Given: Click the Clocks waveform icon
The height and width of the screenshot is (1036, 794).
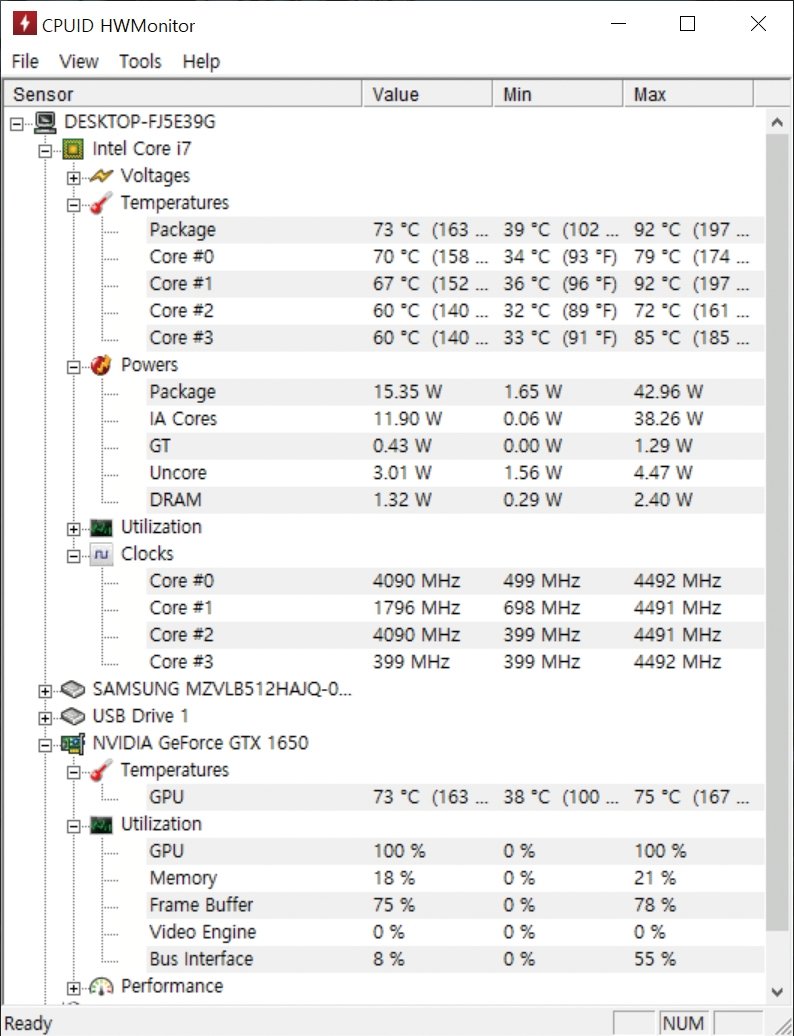Looking at the screenshot, I should tap(101, 554).
